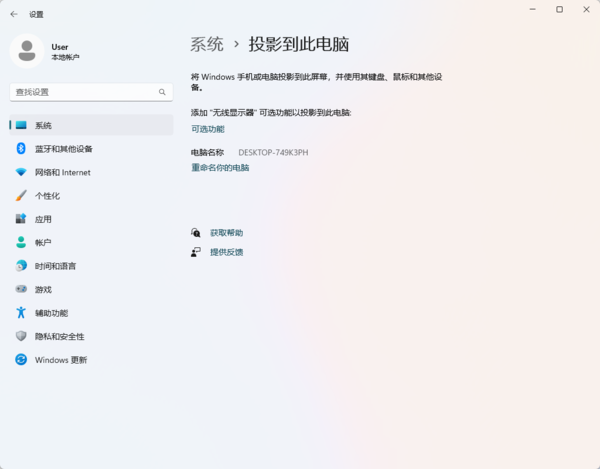Open 隐私和安全性 settings
The height and width of the screenshot is (469, 600).
click(x=91, y=336)
